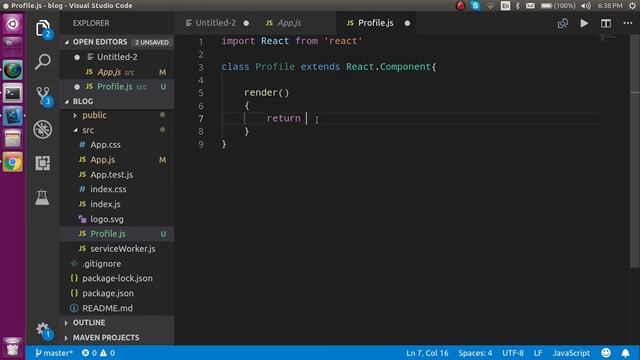The image size is (640, 360).
Task: Change language mode via JavaScript
Action: pos(571,353)
